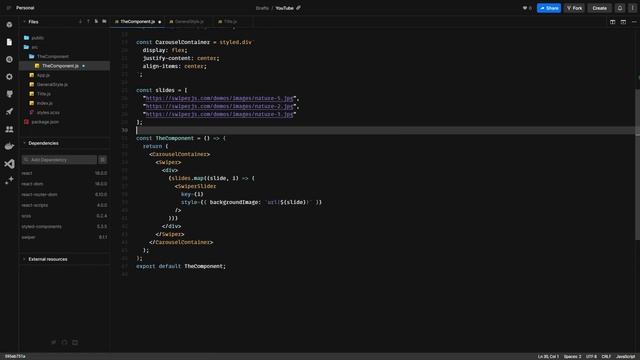The height and width of the screenshot is (360, 640).
Task: Click the Create button
Action: point(600,8)
